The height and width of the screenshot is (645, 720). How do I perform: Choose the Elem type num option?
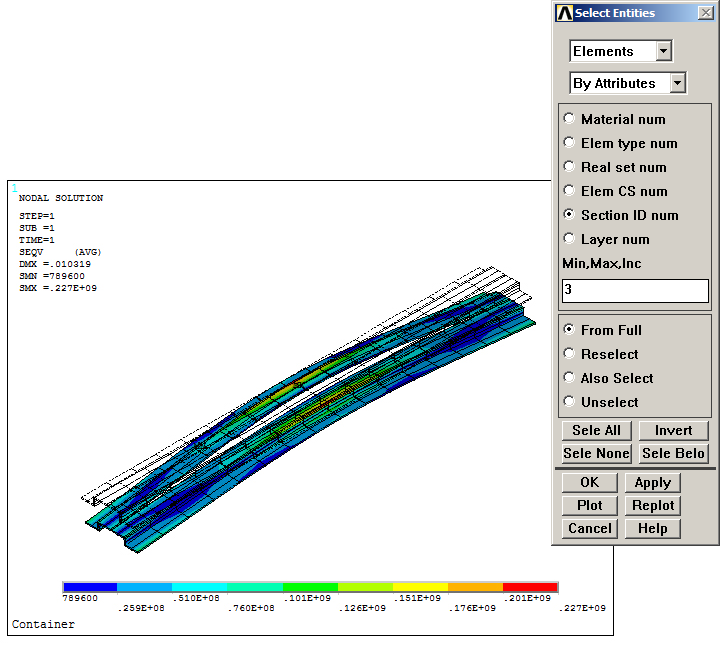pos(570,143)
